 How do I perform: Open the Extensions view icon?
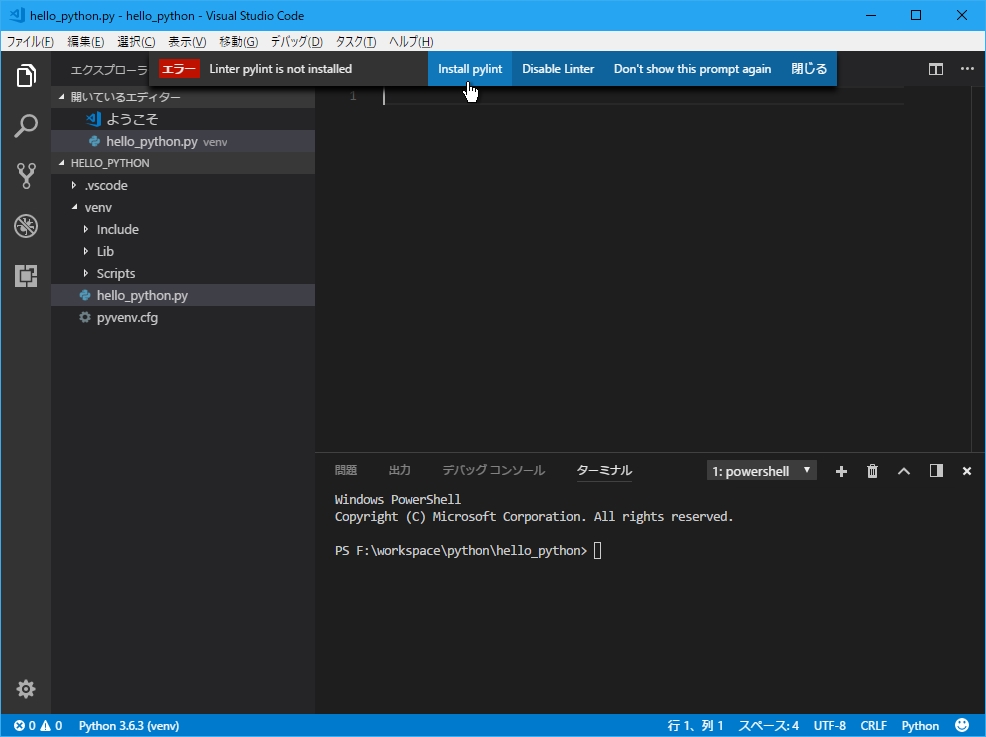pyautogui.click(x=26, y=275)
